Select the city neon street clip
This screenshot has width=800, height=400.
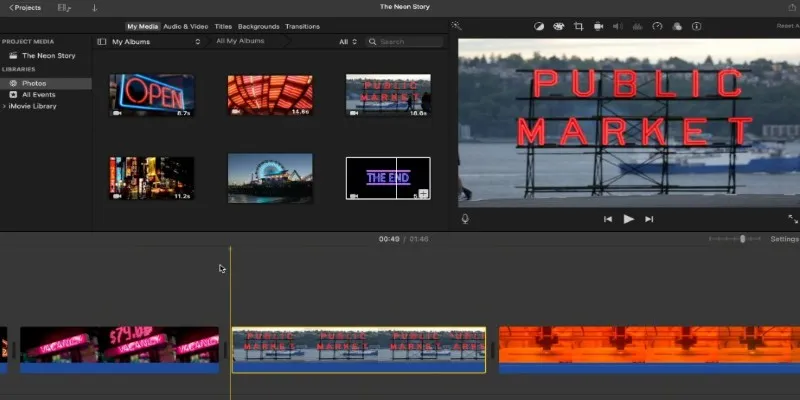click(152, 178)
